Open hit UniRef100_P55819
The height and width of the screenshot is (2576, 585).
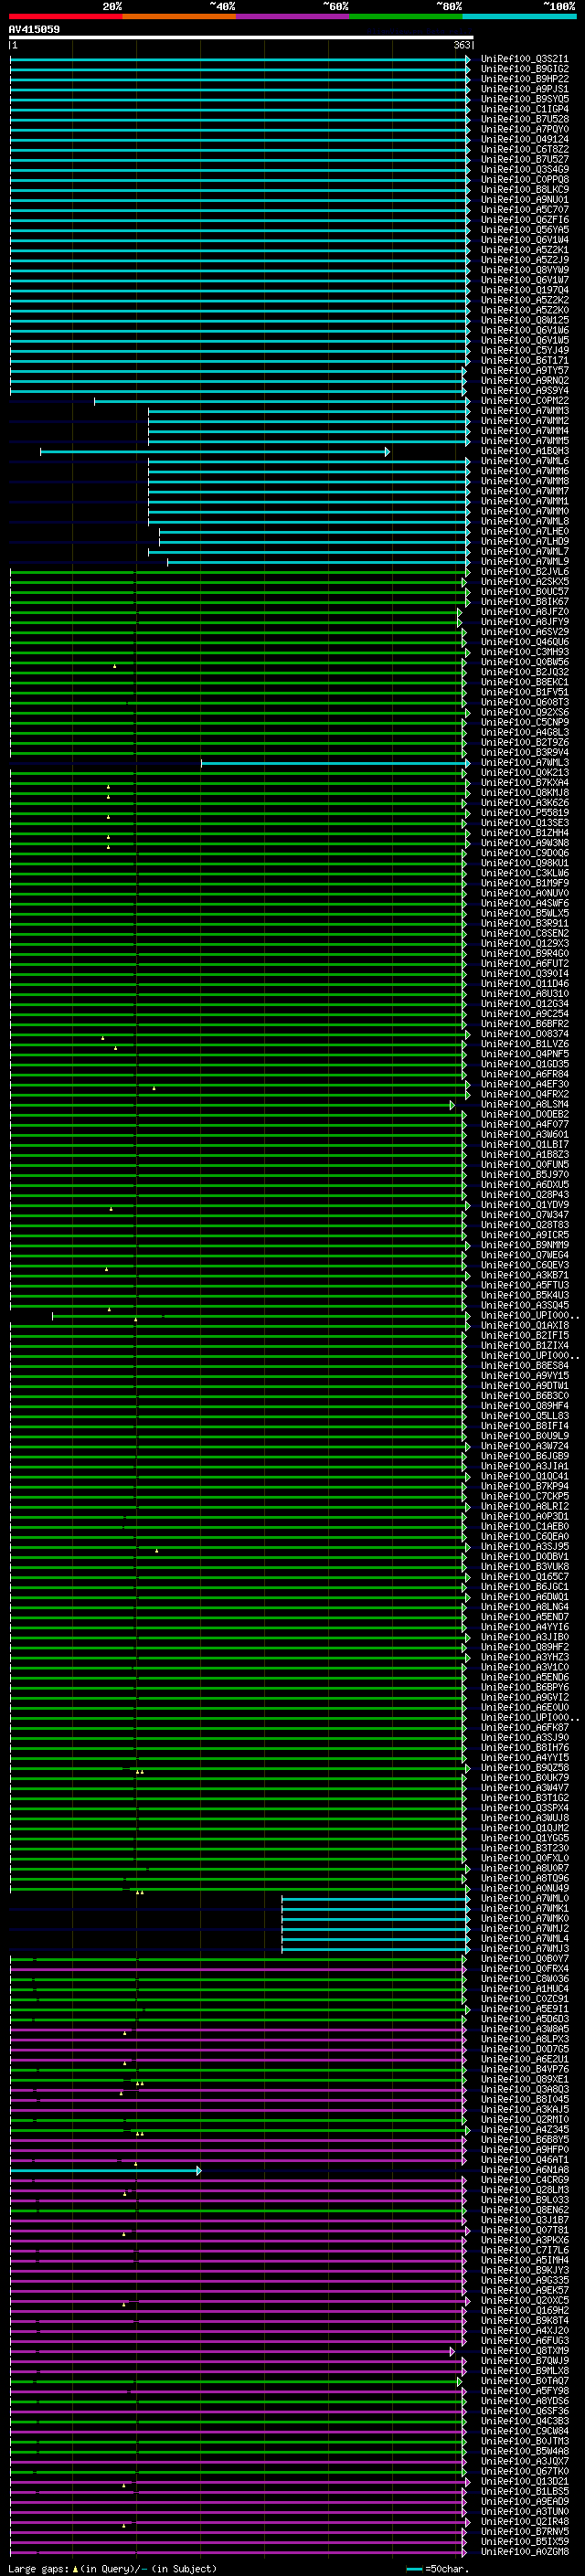tap(525, 813)
